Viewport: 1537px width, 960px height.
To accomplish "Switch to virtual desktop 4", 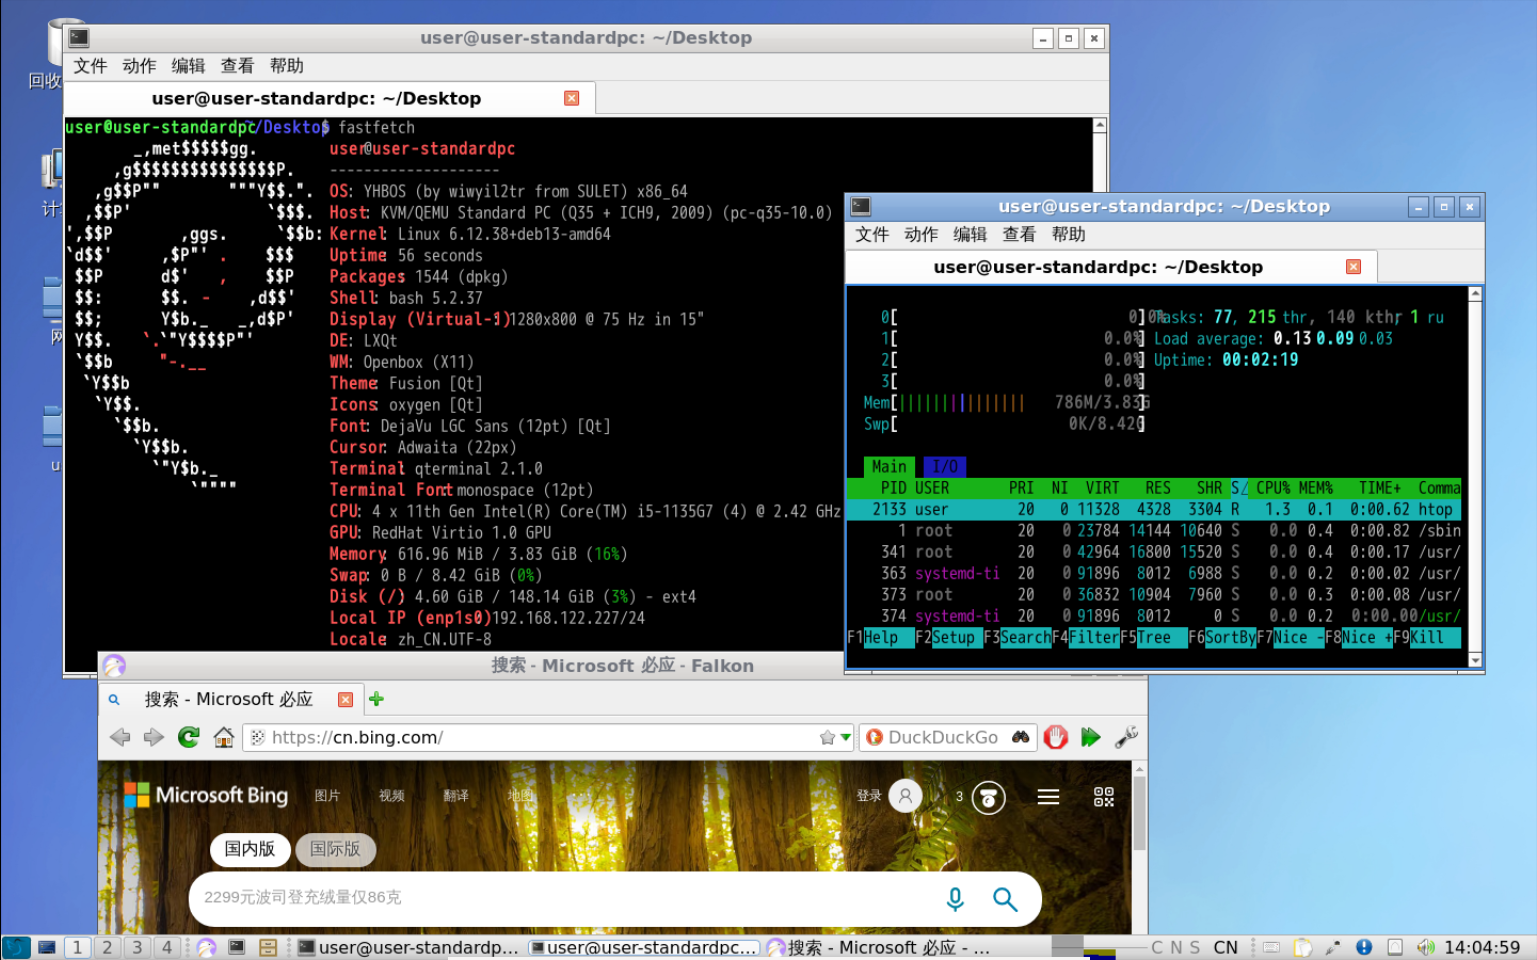I will coord(167,947).
